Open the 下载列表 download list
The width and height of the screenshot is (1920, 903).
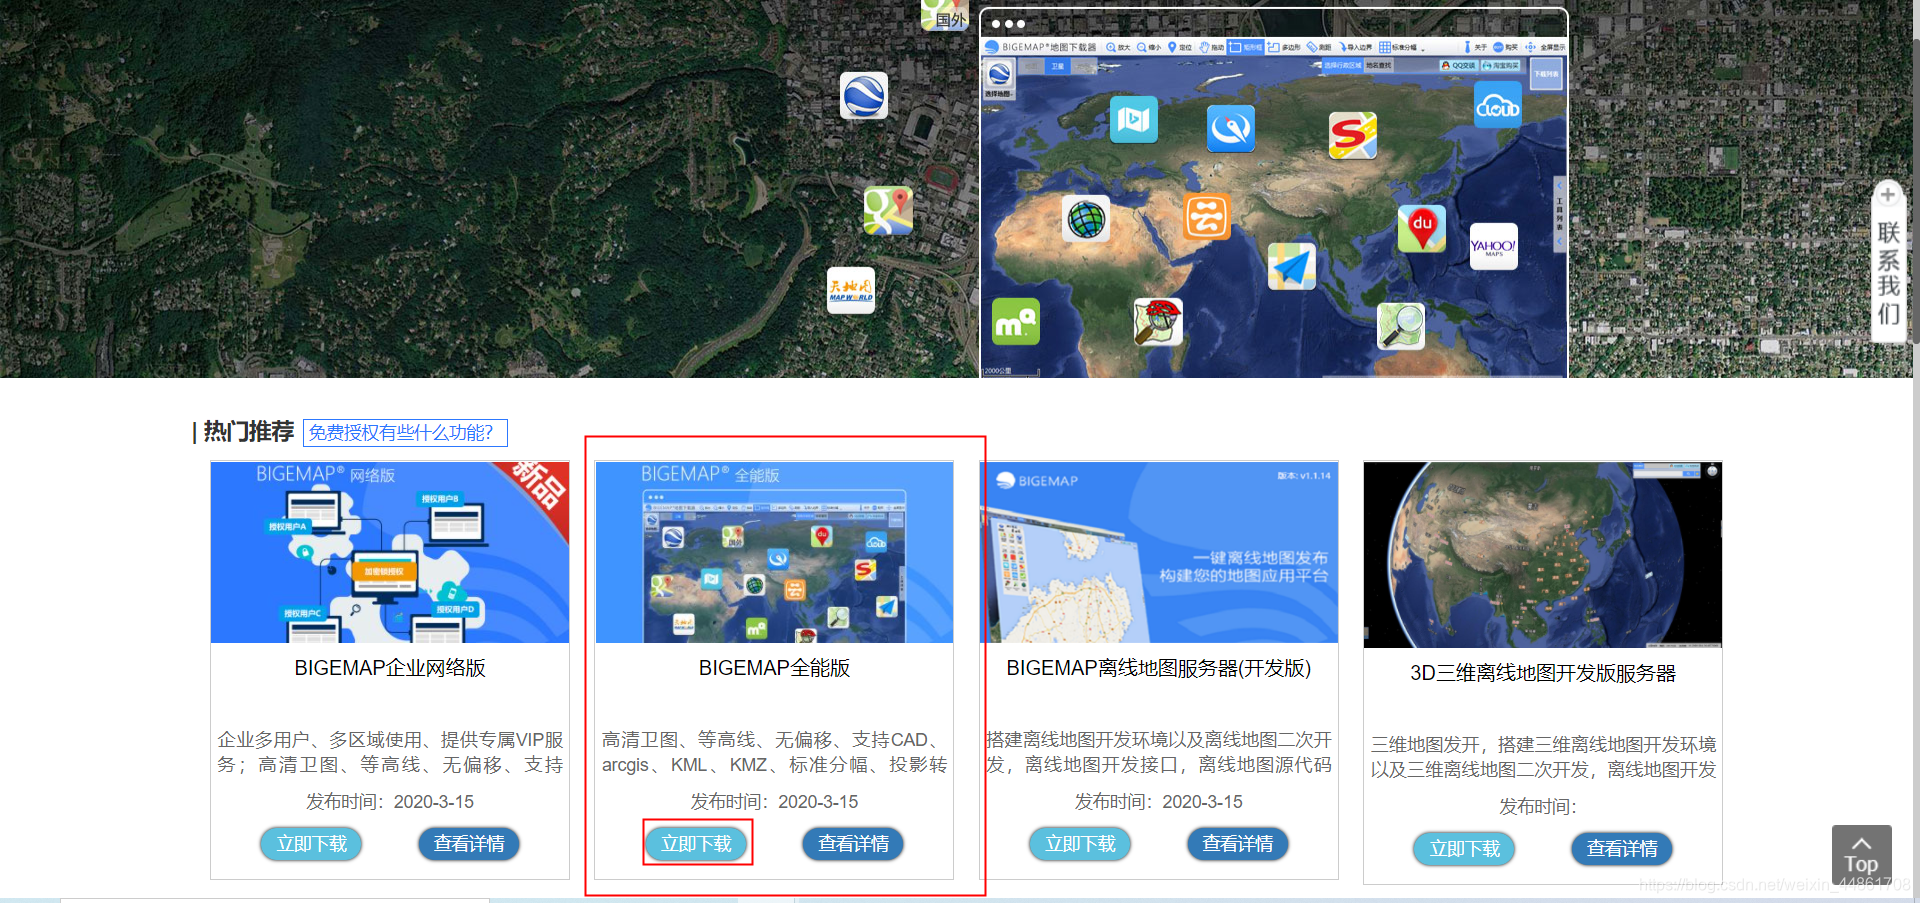click(x=1546, y=74)
